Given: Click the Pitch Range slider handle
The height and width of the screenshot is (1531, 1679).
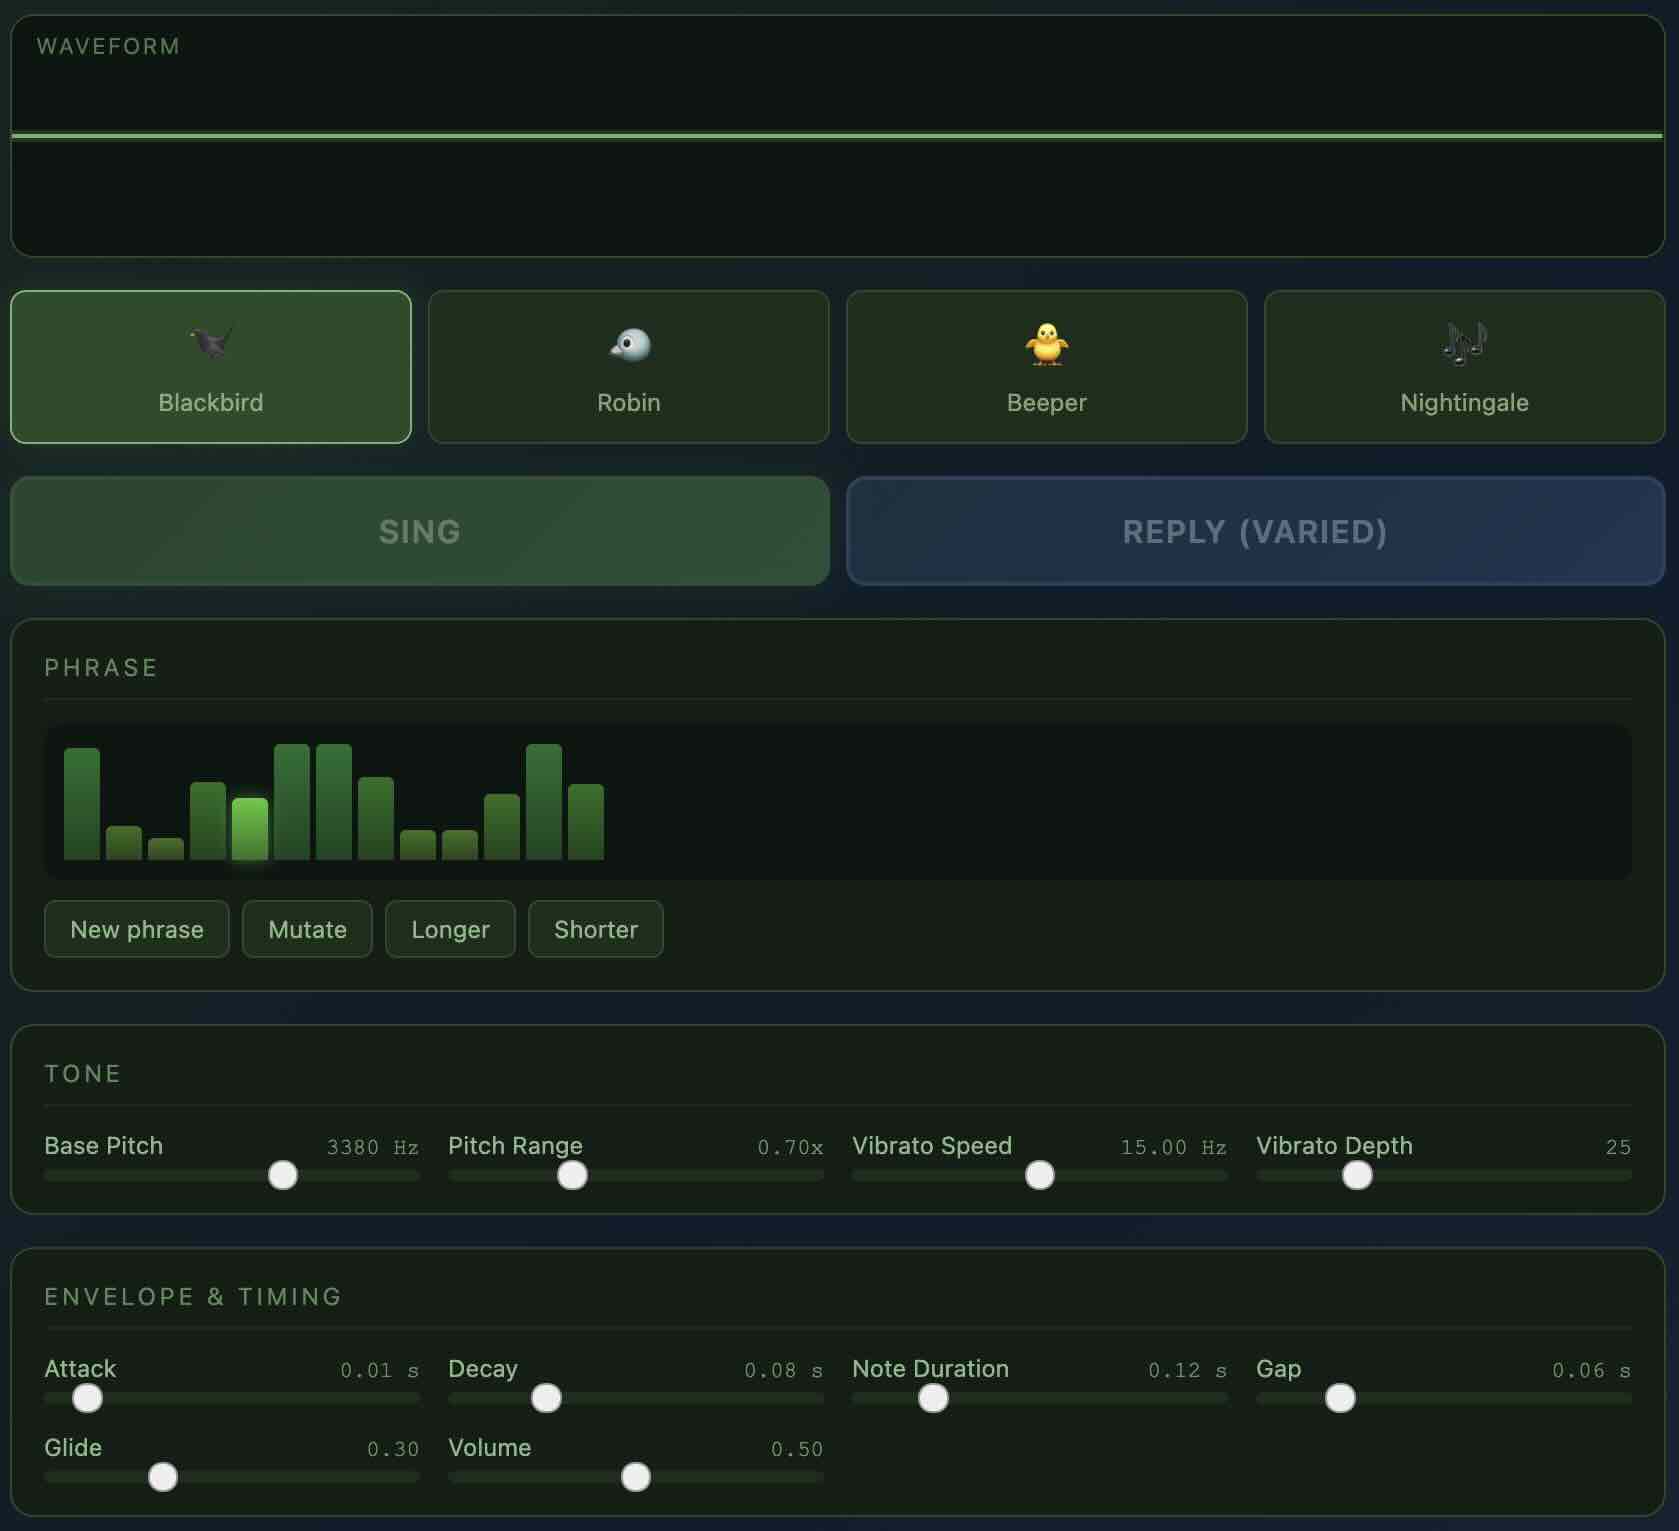Looking at the screenshot, I should click(572, 1176).
